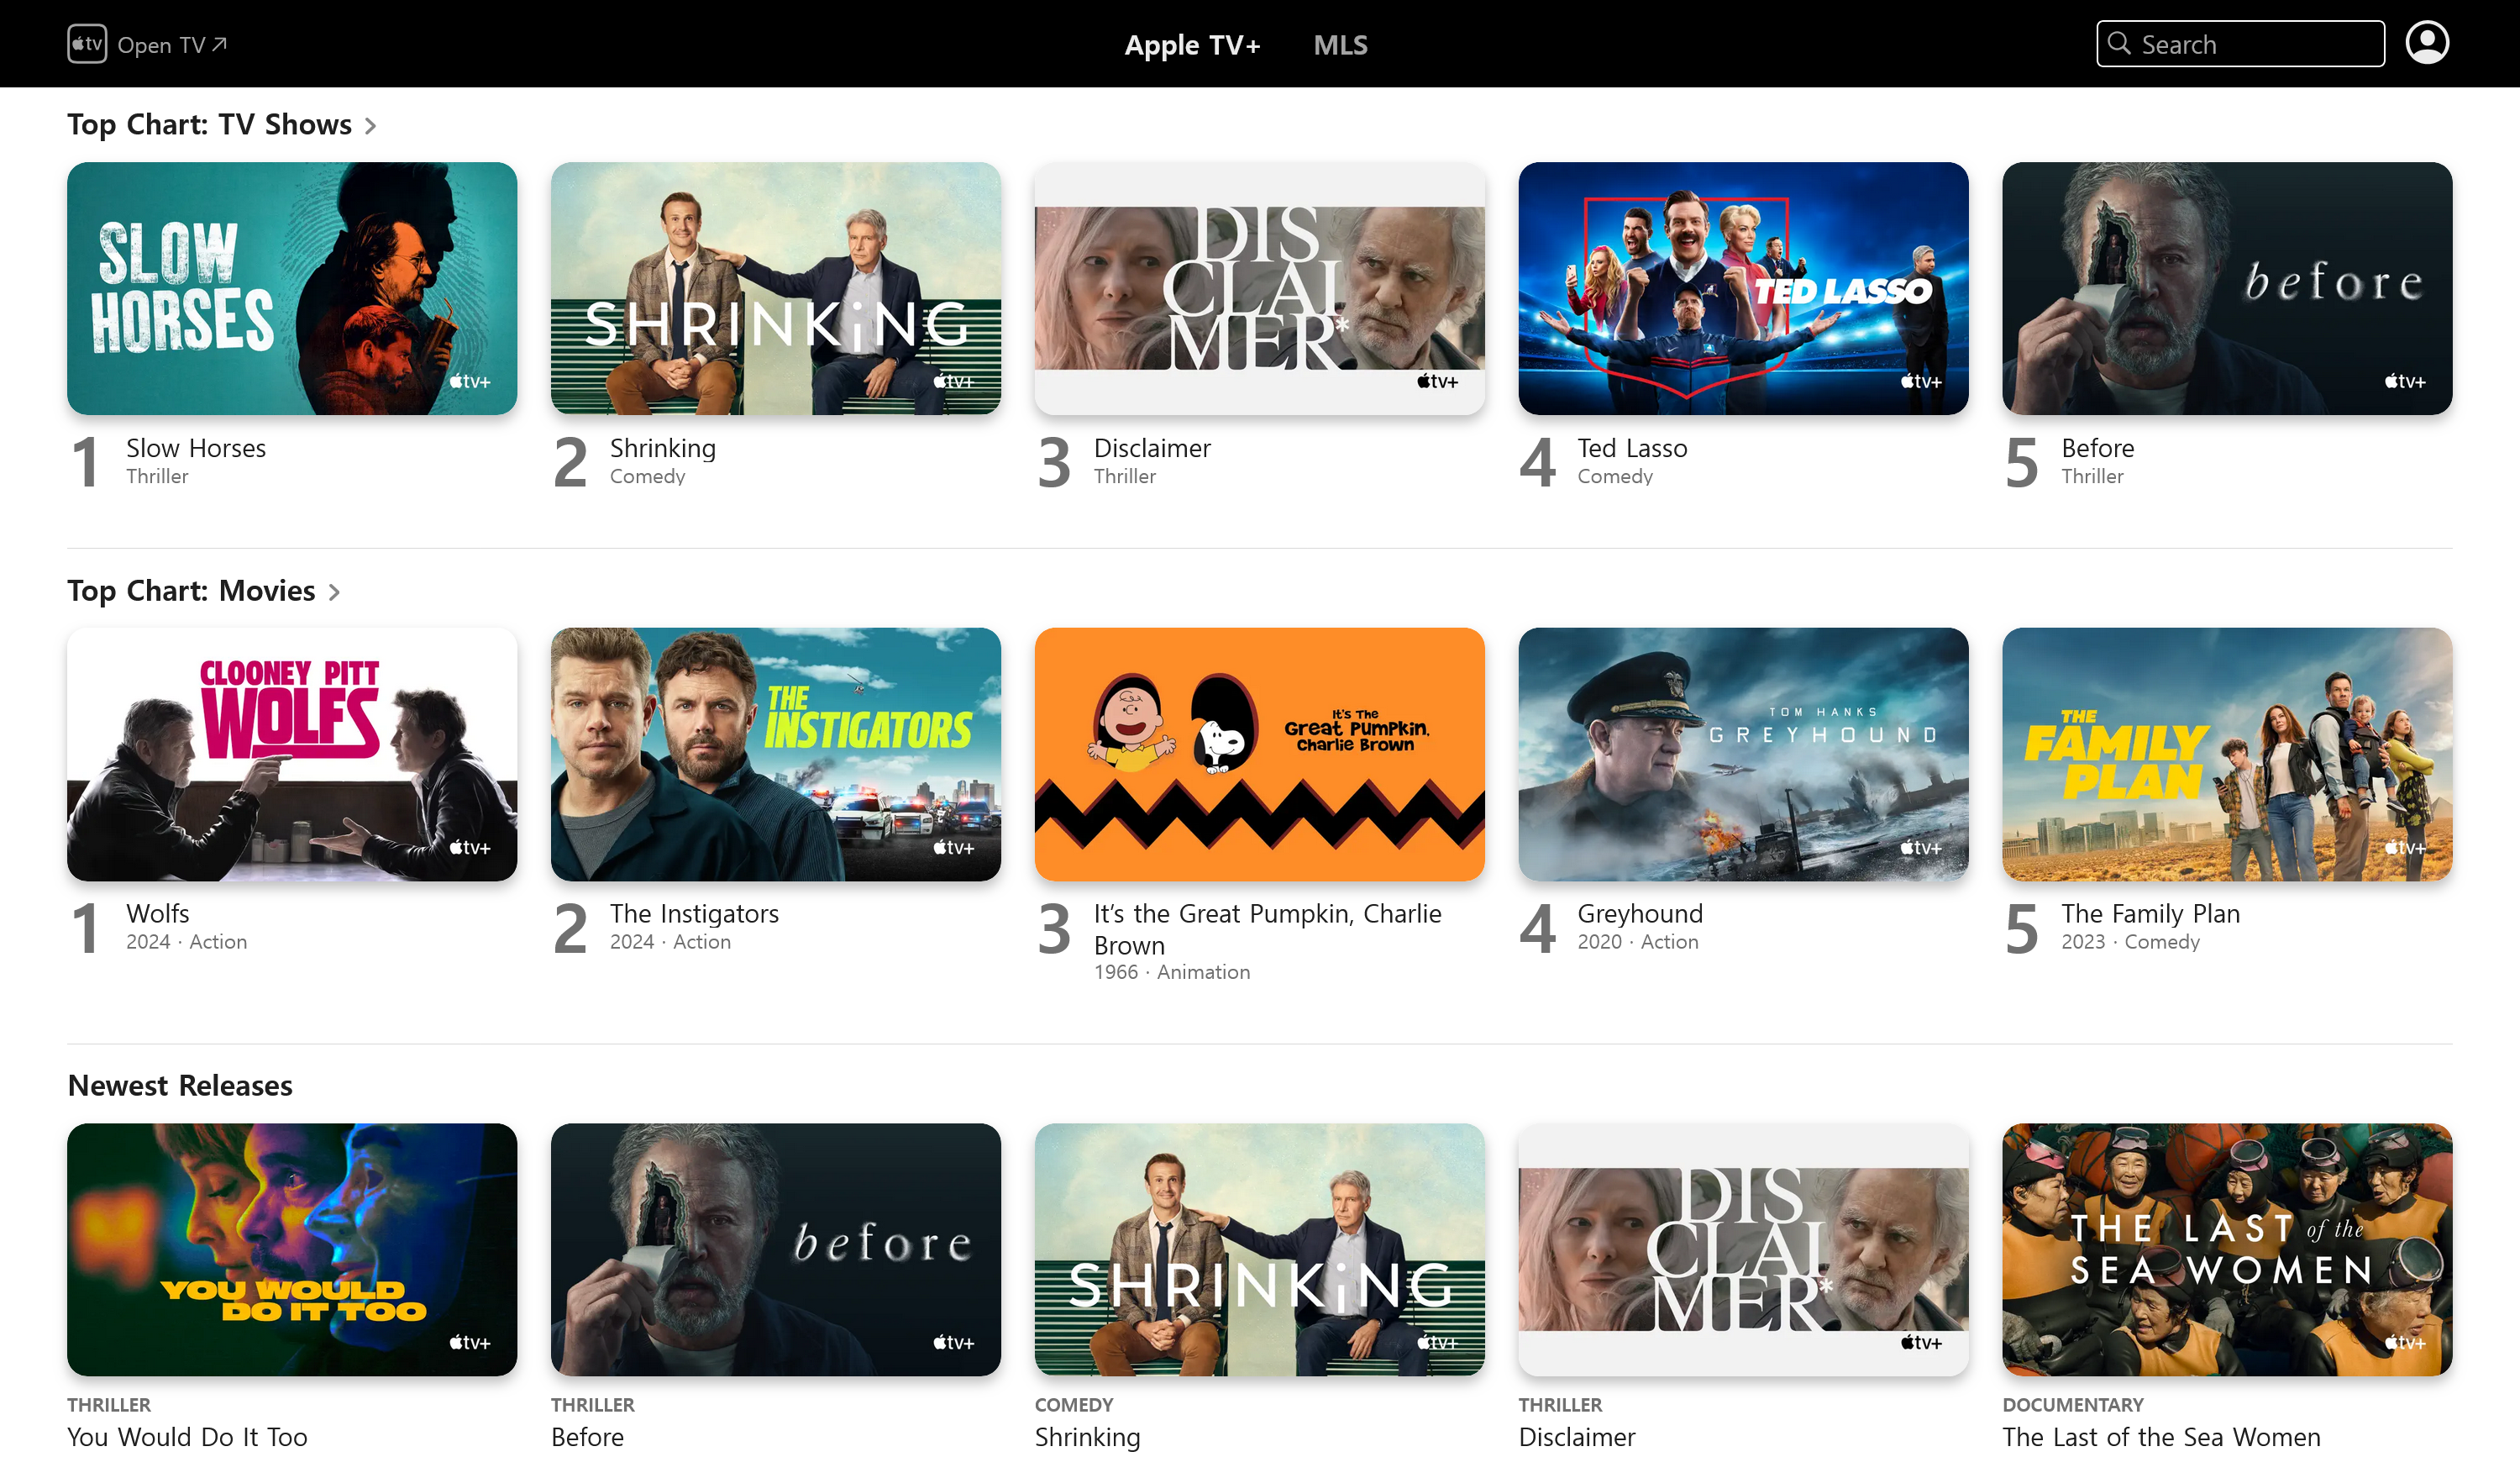The height and width of the screenshot is (1457, 2520).
Task: Click The Last of the Sea Women poster
Action: tap(2227, 1249)
